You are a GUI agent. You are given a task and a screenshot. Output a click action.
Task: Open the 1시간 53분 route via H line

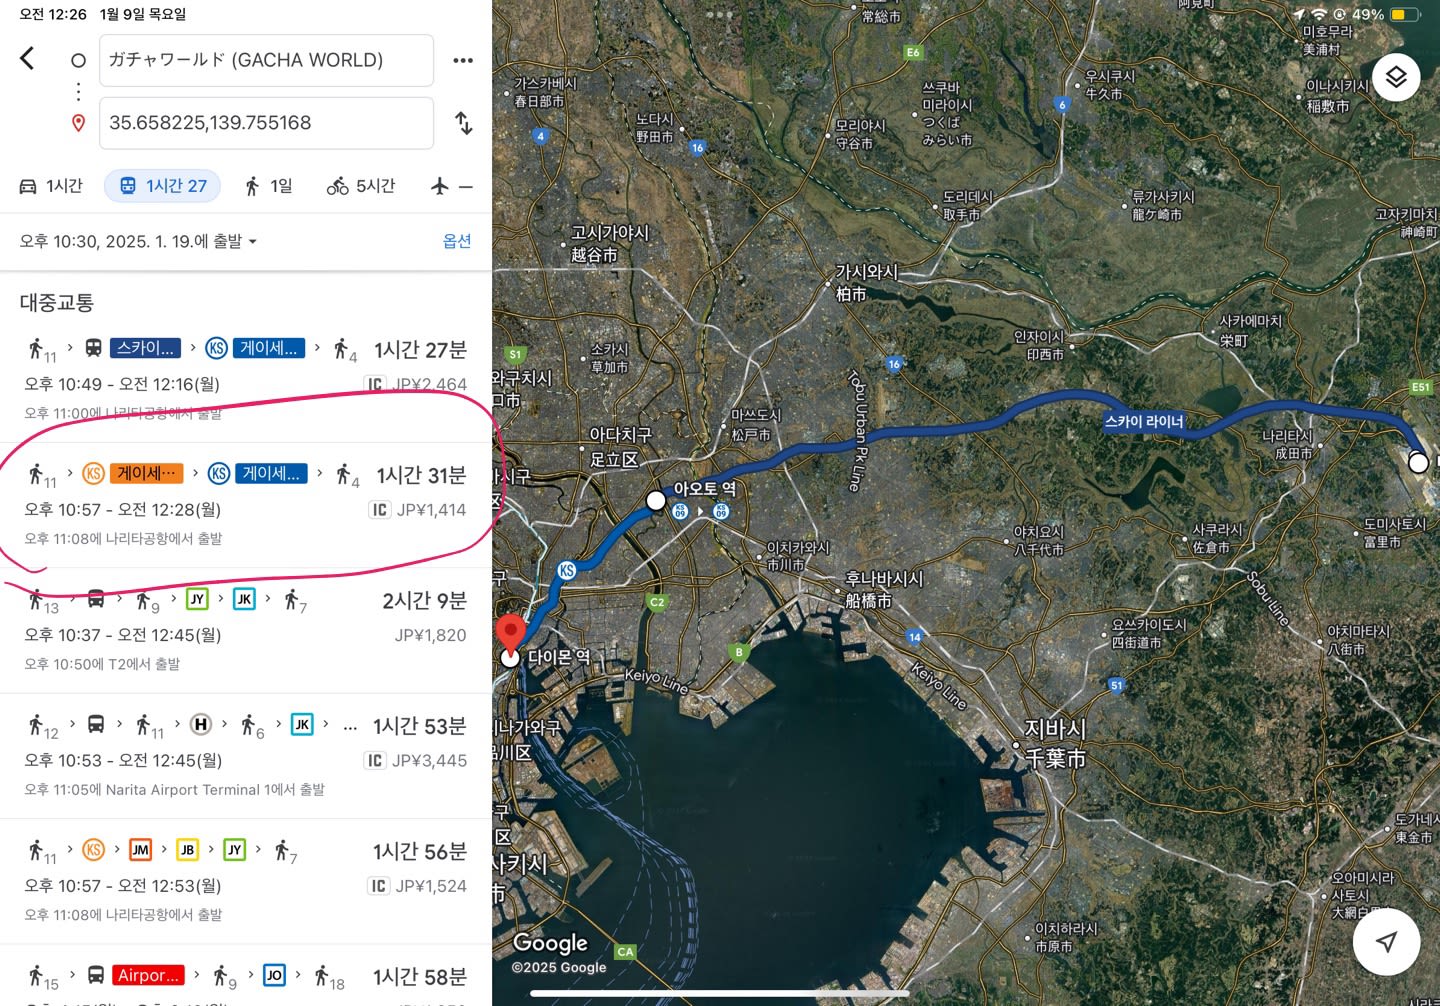[246, 756]
